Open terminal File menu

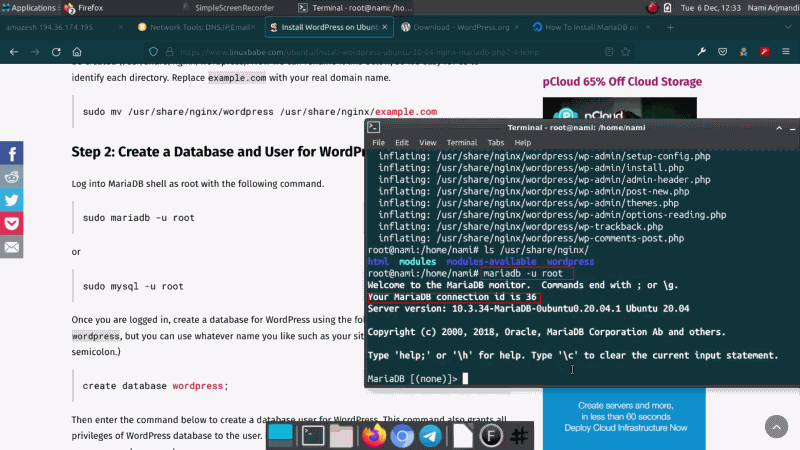(x=378, y=143)
